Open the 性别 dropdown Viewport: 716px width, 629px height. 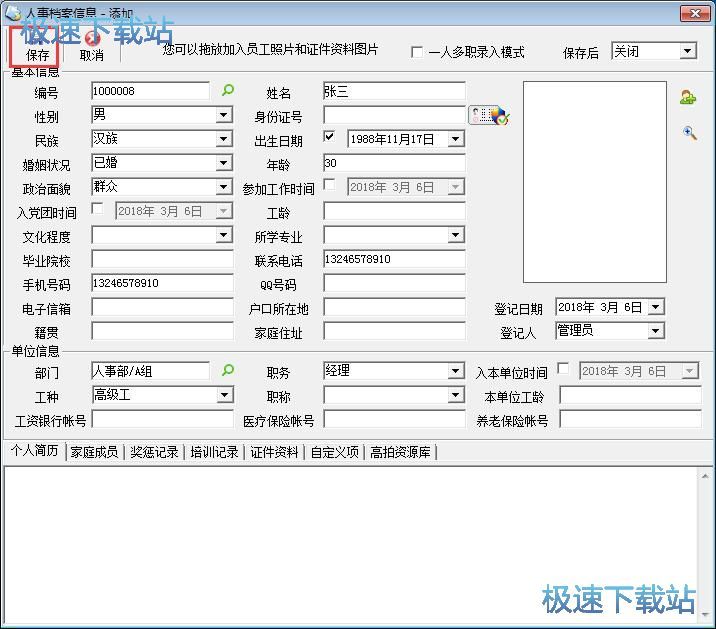[x=224, y=115]
